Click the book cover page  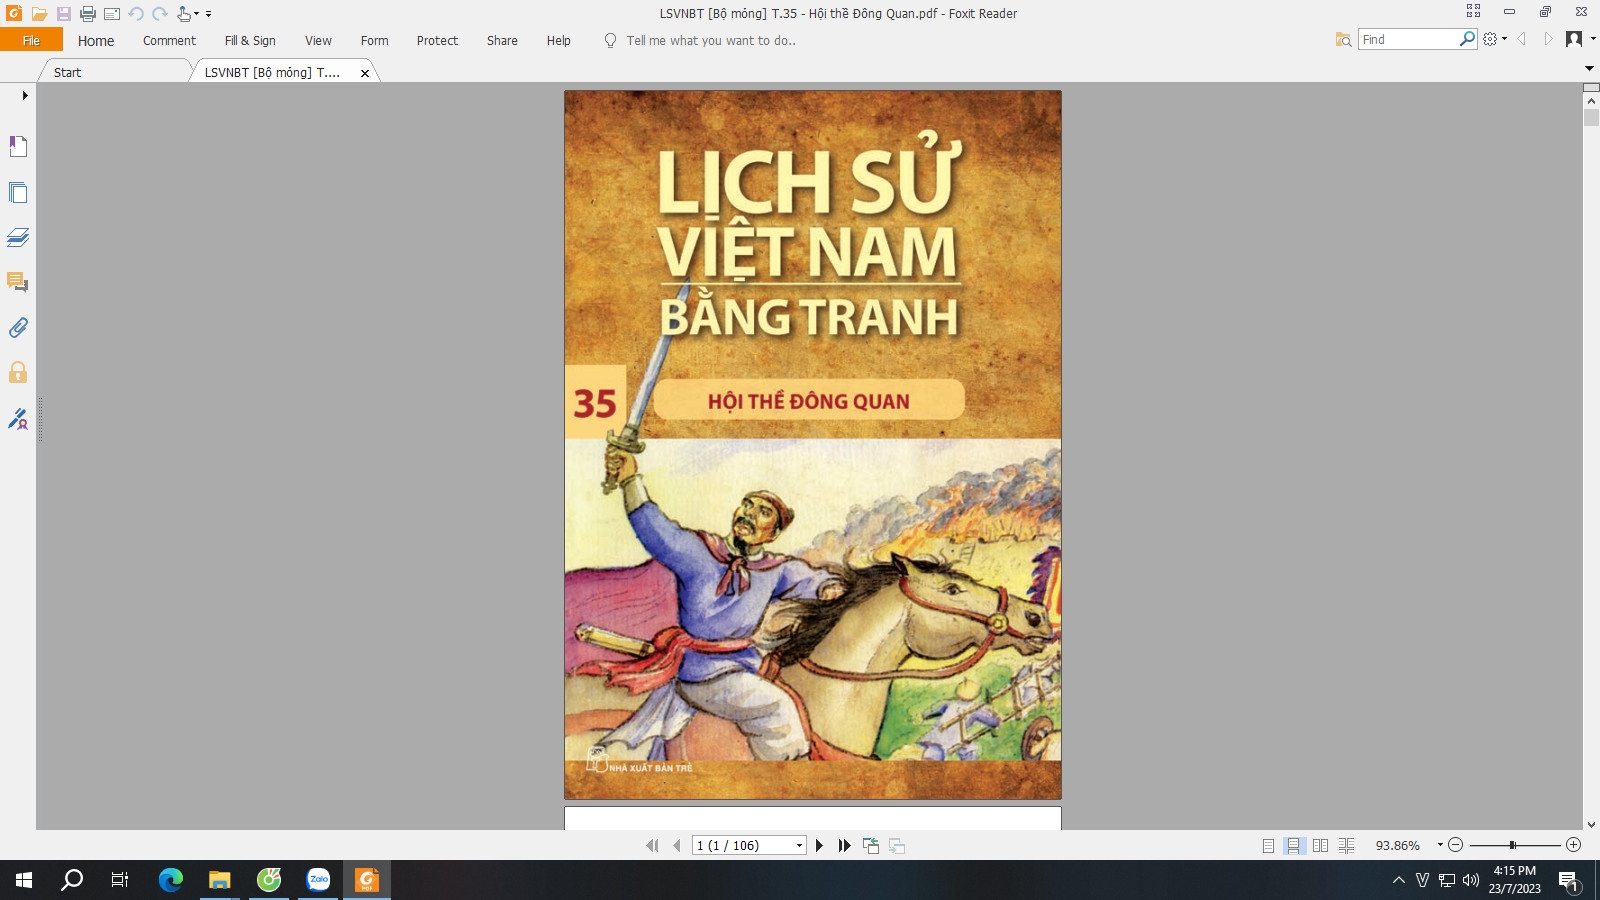coord(813,445)
